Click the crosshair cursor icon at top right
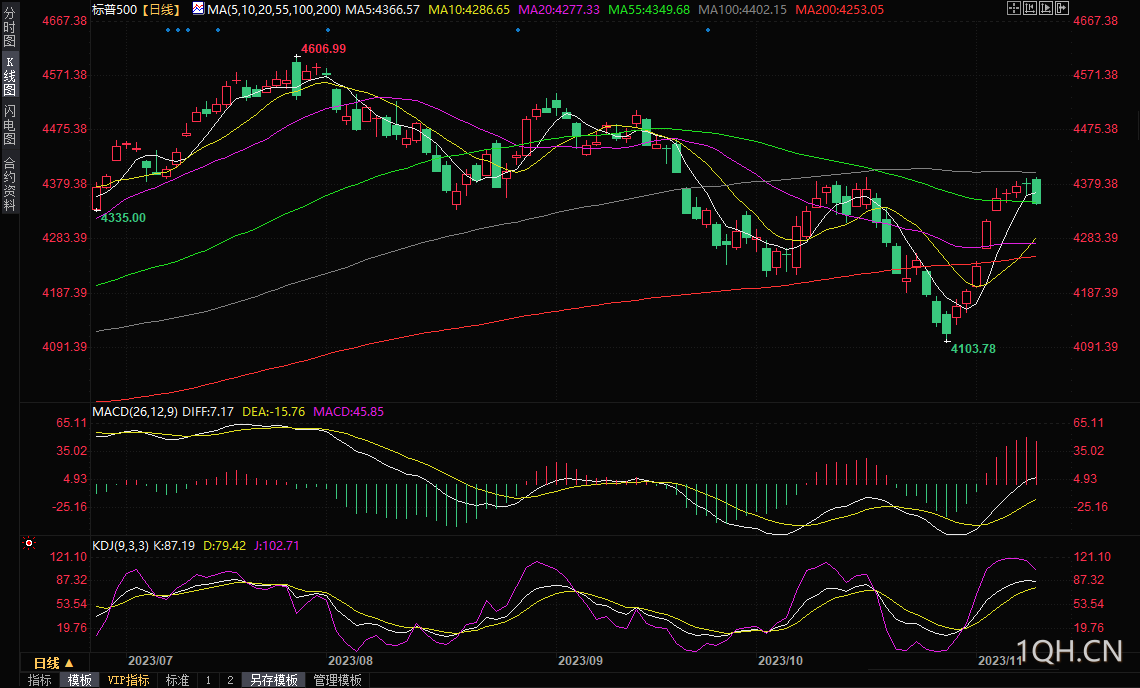The height and width of the screenshot is (688, 1140). point(1014,8)
